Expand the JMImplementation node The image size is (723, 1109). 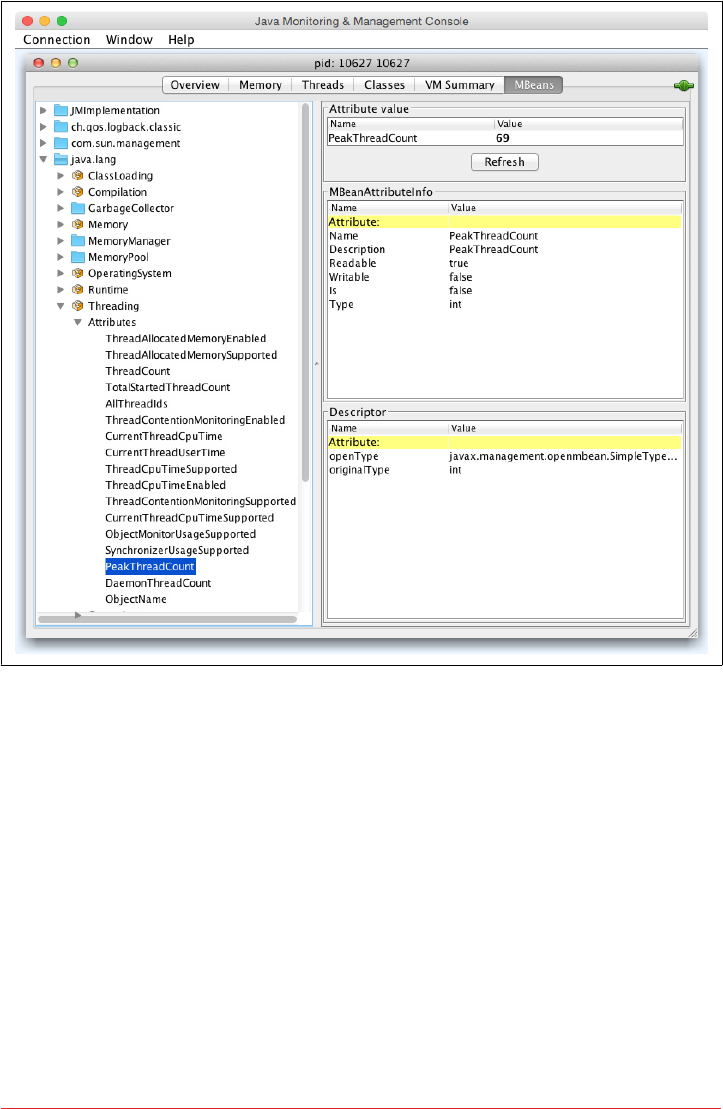[x=43, y=110]
